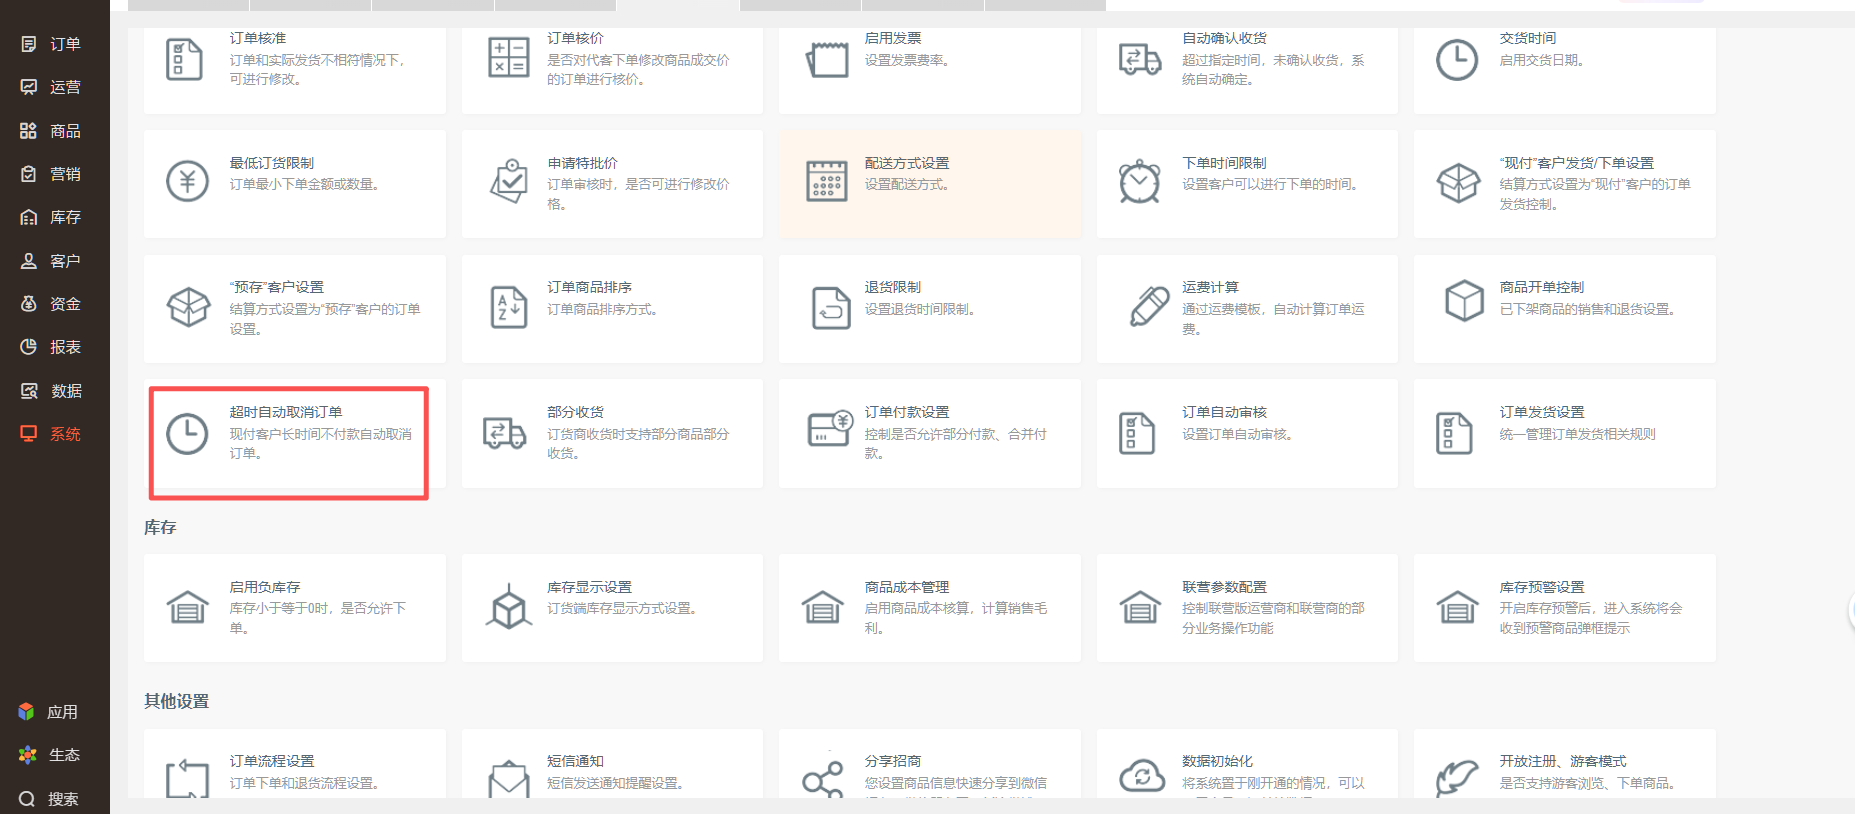Open the "预存"客户设置 card
Viewport: 1855px width, 814px height.
tap(295, 309)
